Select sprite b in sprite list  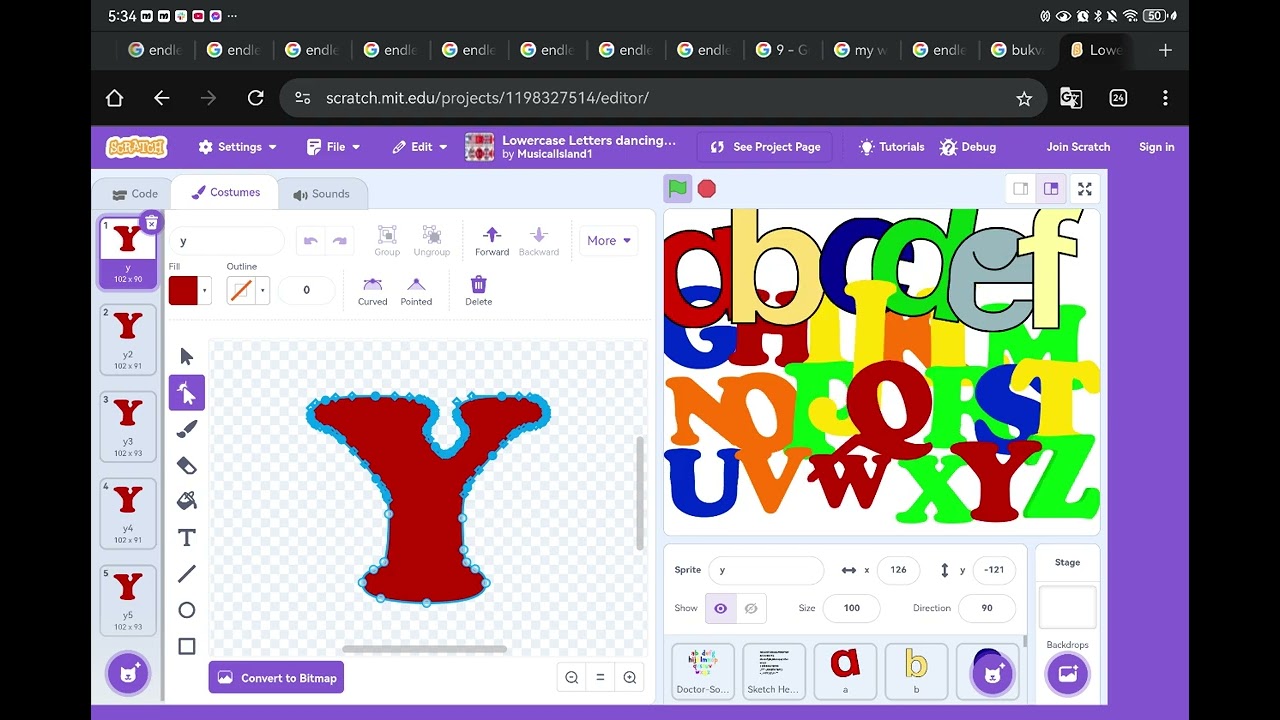(916, 671)
